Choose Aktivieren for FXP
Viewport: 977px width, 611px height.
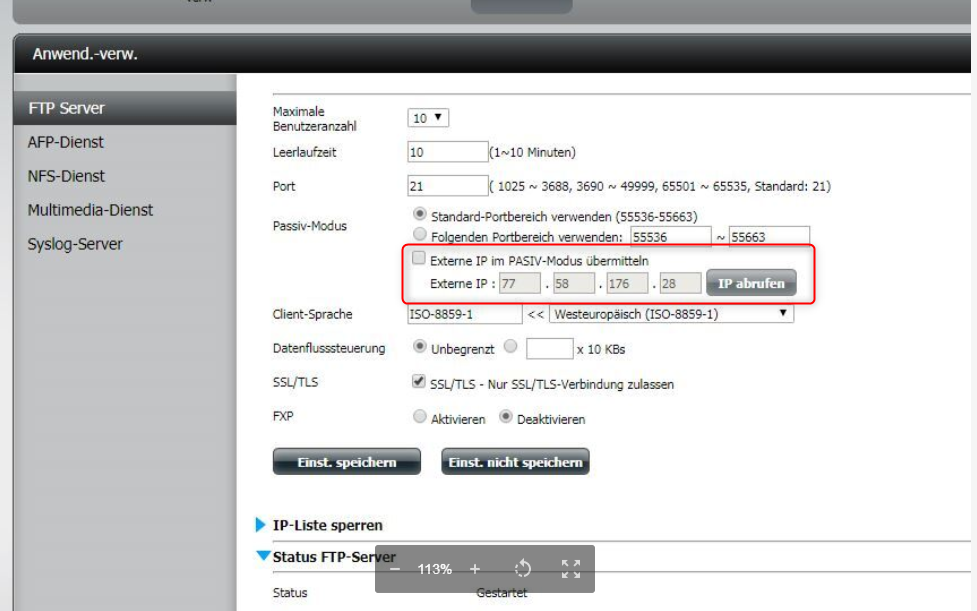click(x=420, y=418)
